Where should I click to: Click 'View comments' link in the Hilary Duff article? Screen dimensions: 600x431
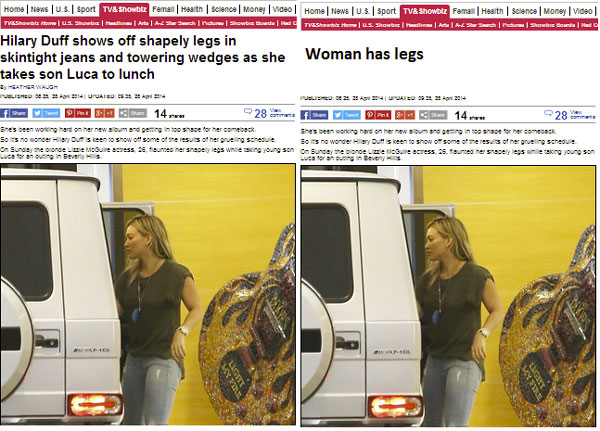(x=282, y=113)
